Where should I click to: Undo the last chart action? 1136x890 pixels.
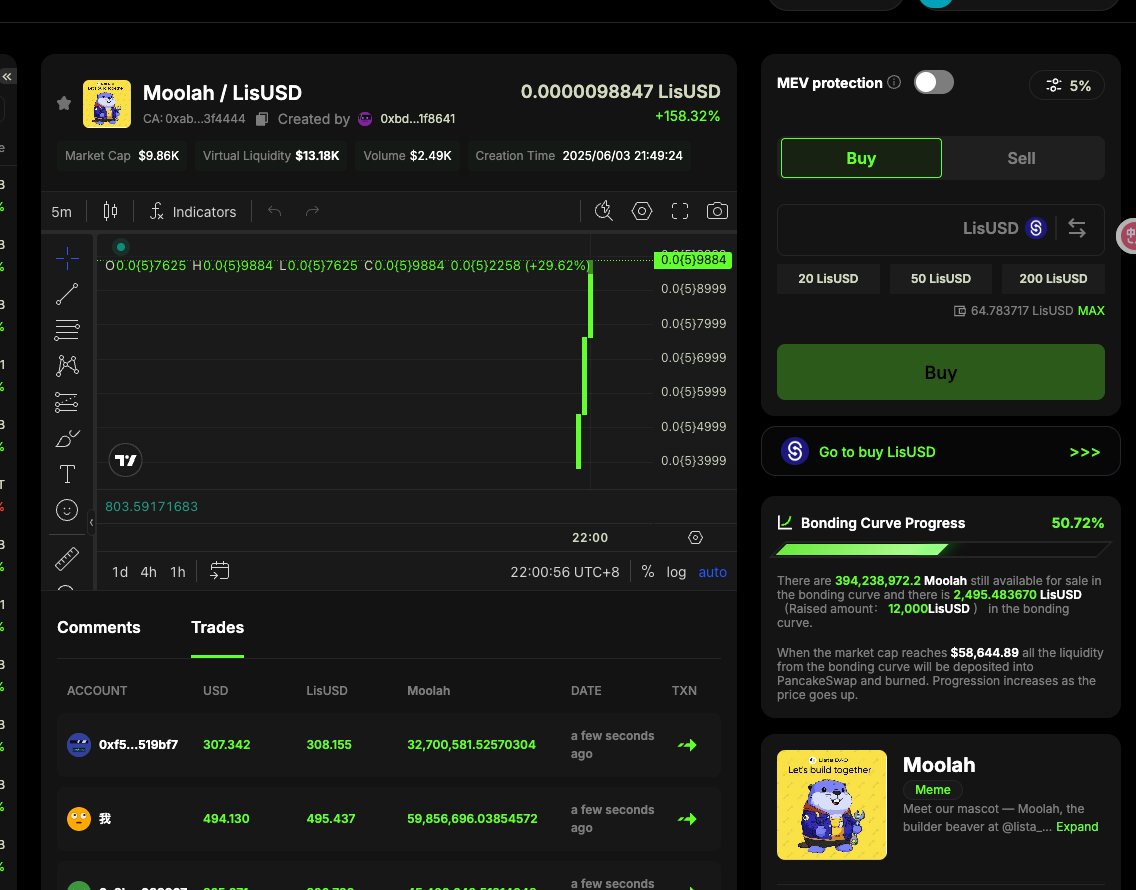tap(275, 211)
